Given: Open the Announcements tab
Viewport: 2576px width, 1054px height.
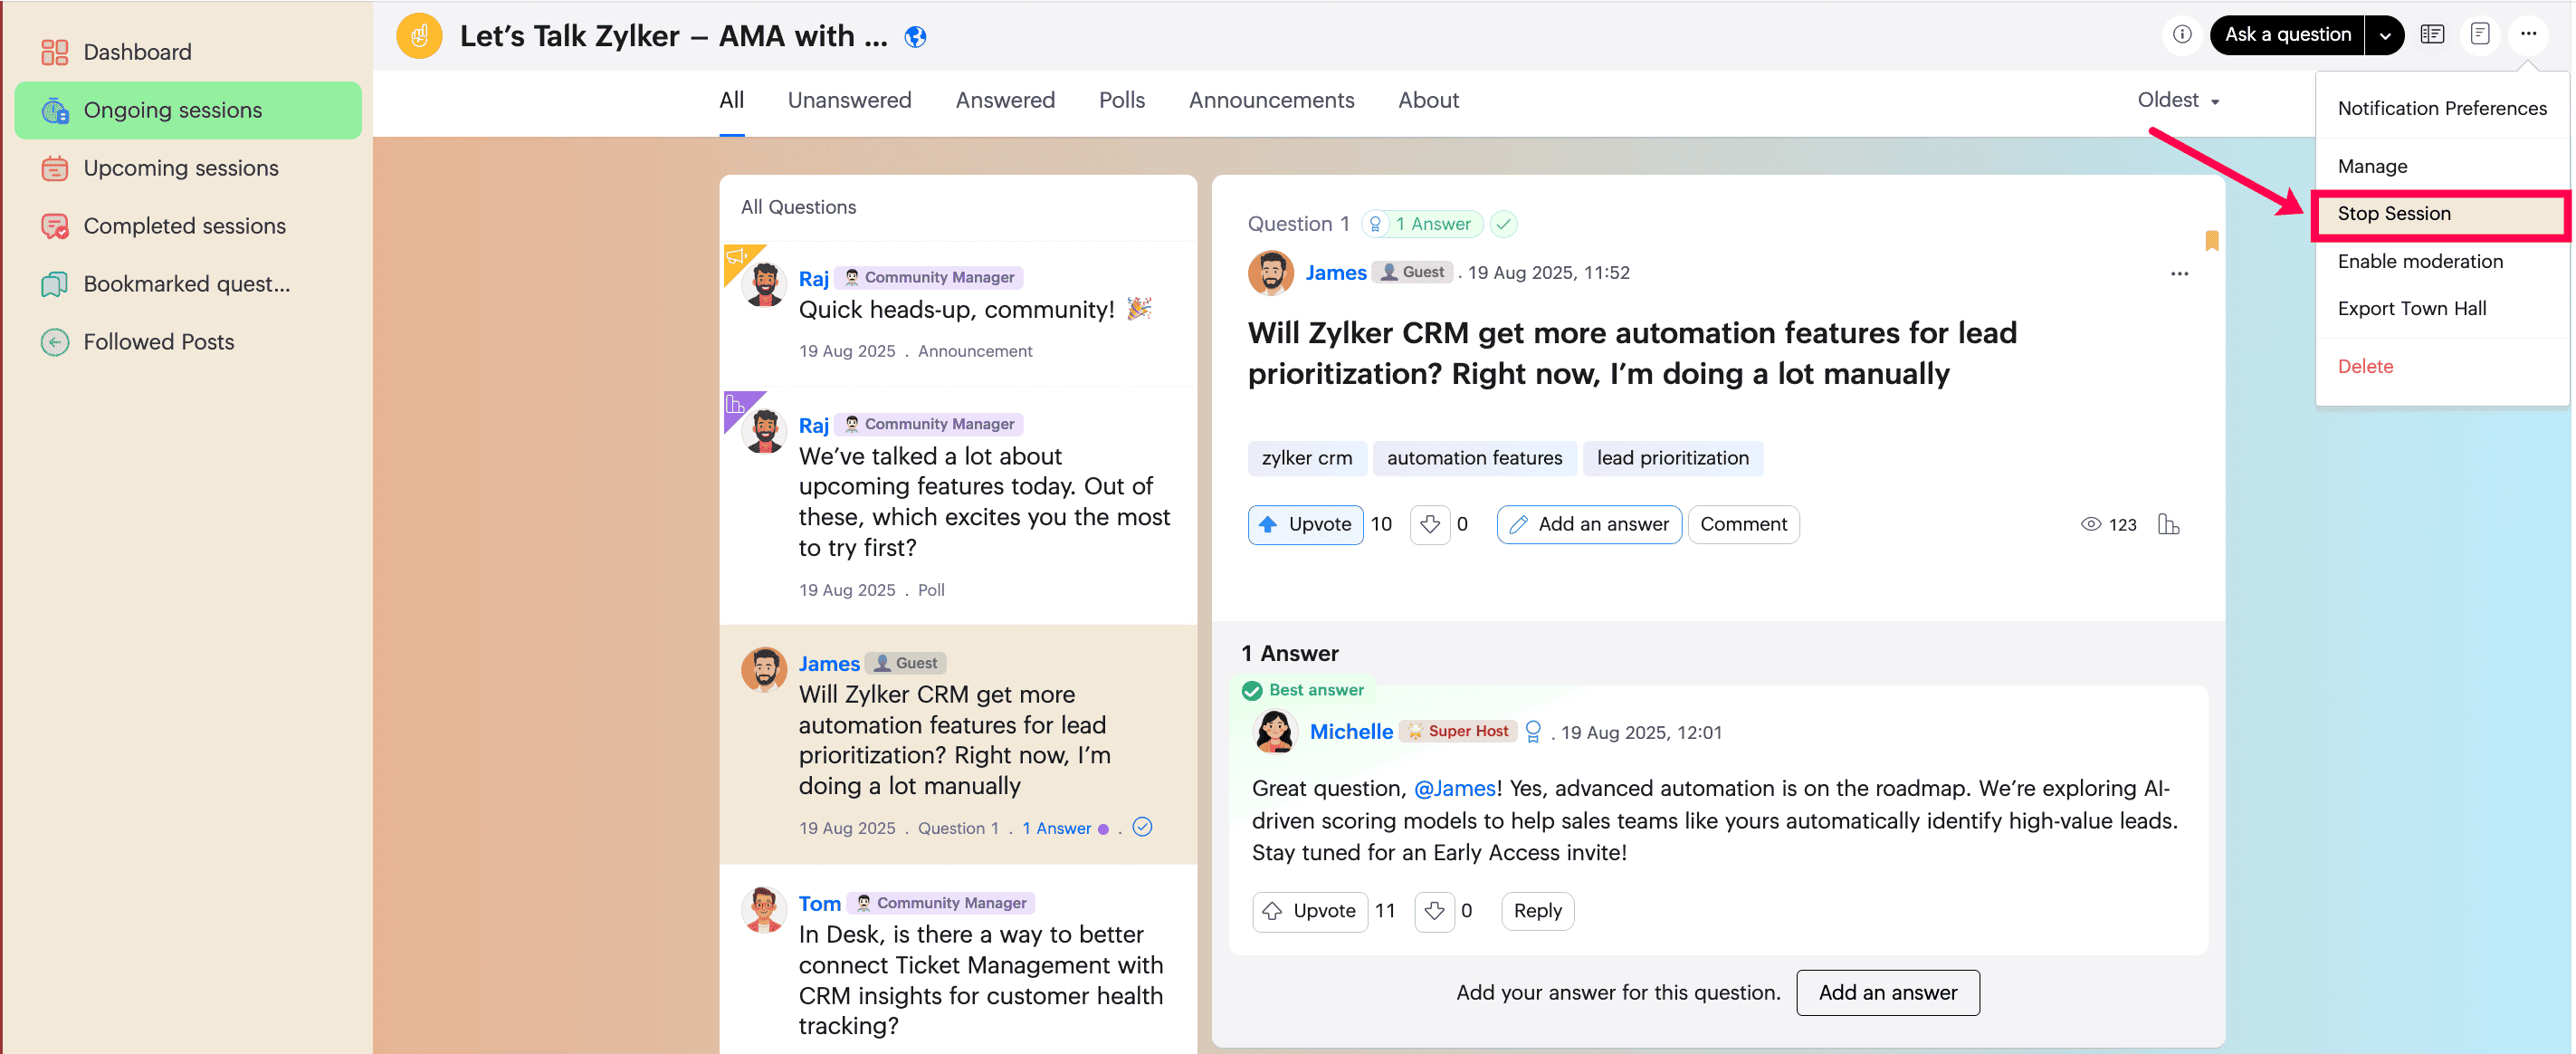Looking at the screenshot, I should tap(1271, 100).
